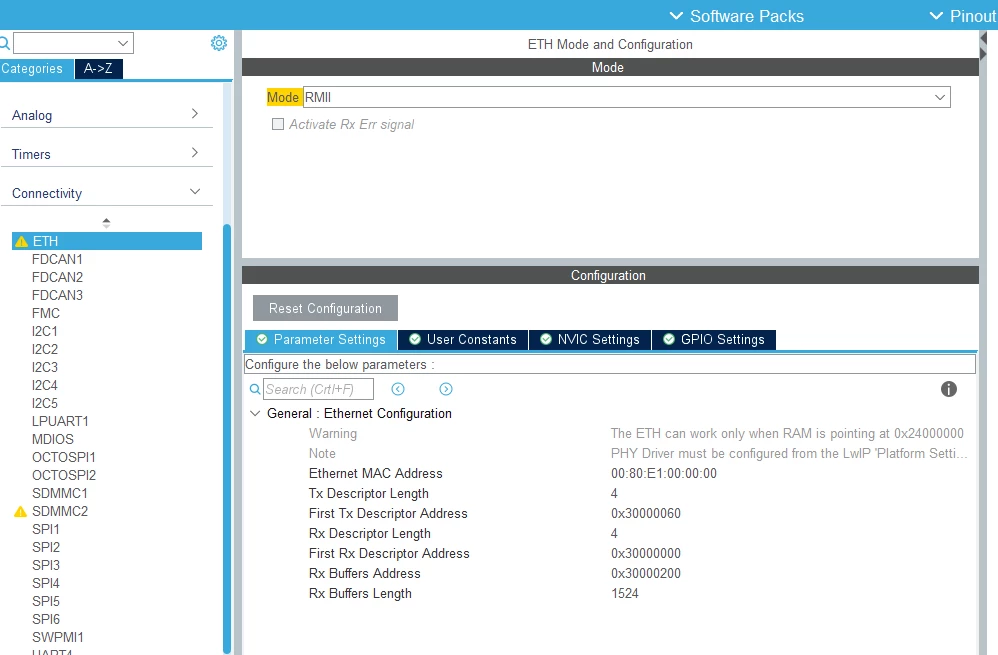Open the GPIO Settings tab
Viewport: 998px width, 655px height.
[x=713, y=339]
